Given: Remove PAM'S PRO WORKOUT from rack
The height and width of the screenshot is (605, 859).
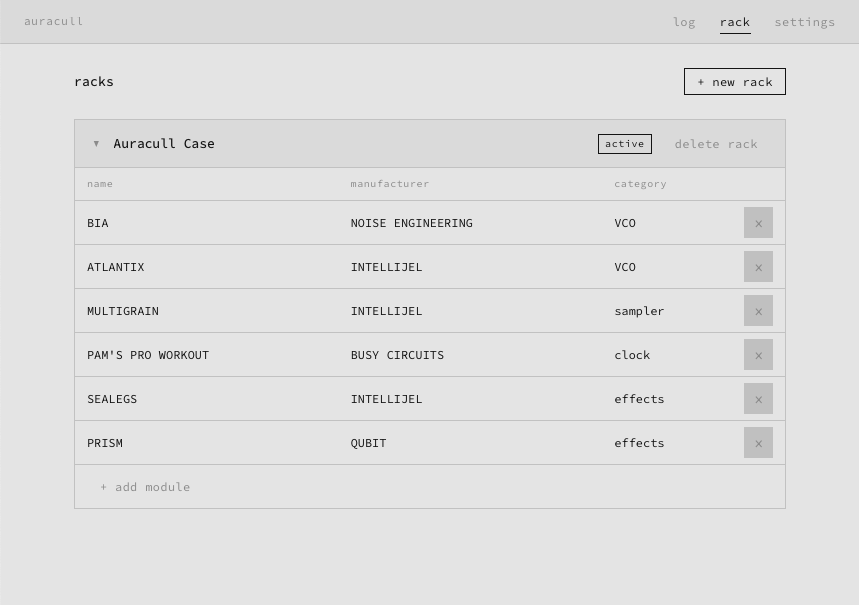Looking at the screenshot, I should (758, 355).
